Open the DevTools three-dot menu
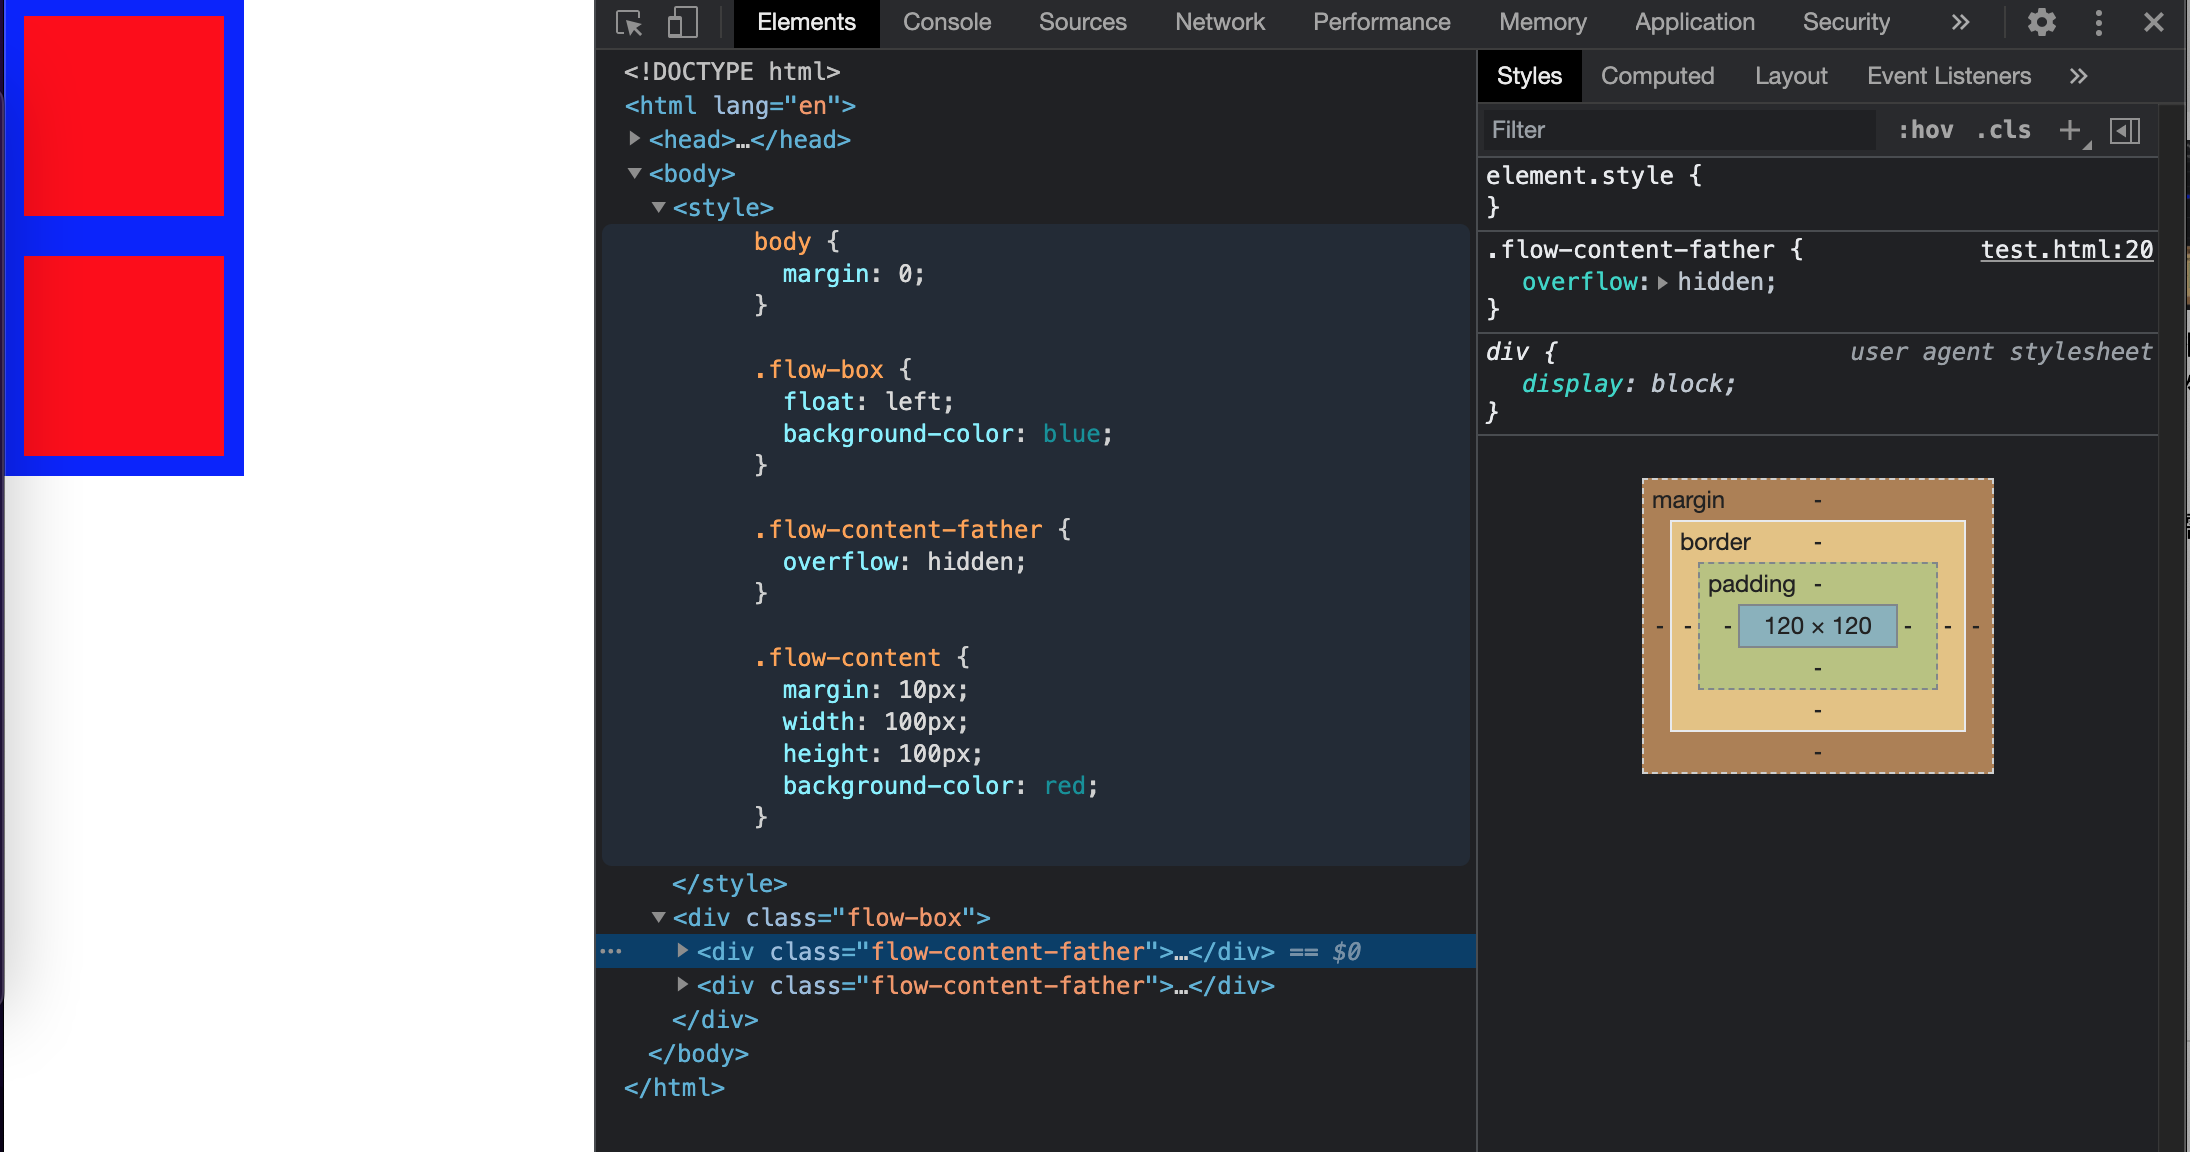This screenshot has width=2190, height=1152. pyautogui.click(x=2098, y=22)
